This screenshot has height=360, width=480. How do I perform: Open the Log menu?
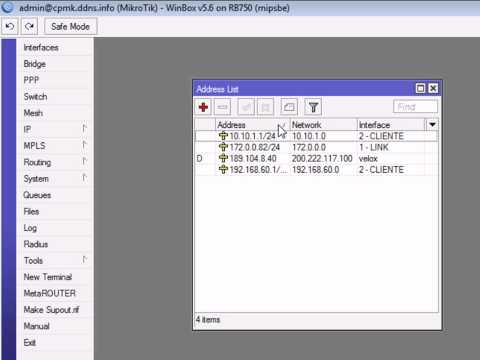tap(55, 228)
